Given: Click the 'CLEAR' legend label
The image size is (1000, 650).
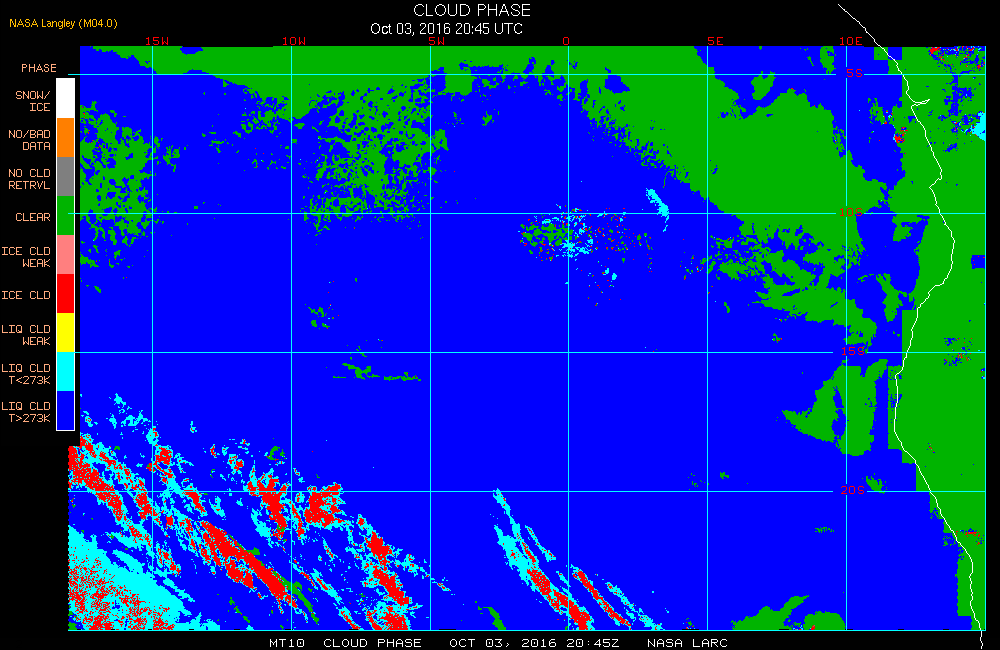Looking at the screenshot, I should [x=33, y=217].
